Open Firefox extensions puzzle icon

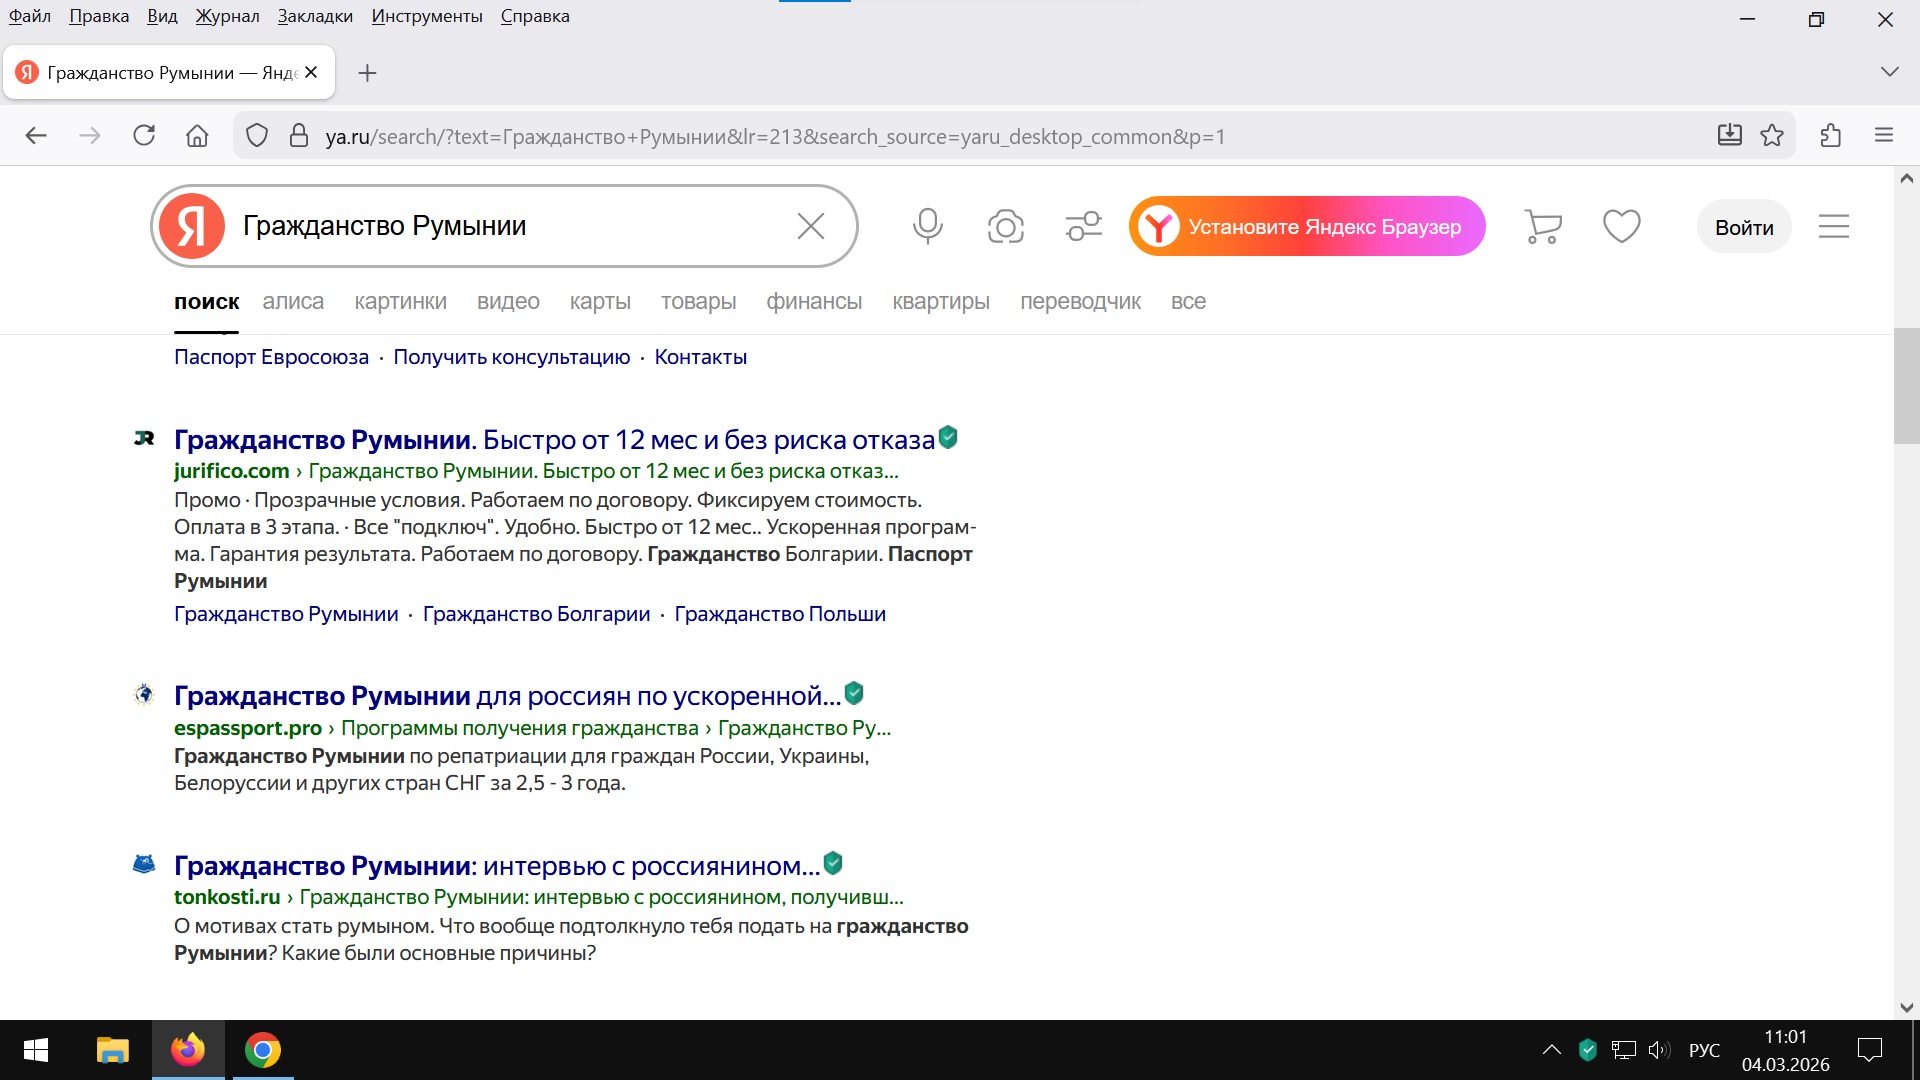pos(1831,136)
